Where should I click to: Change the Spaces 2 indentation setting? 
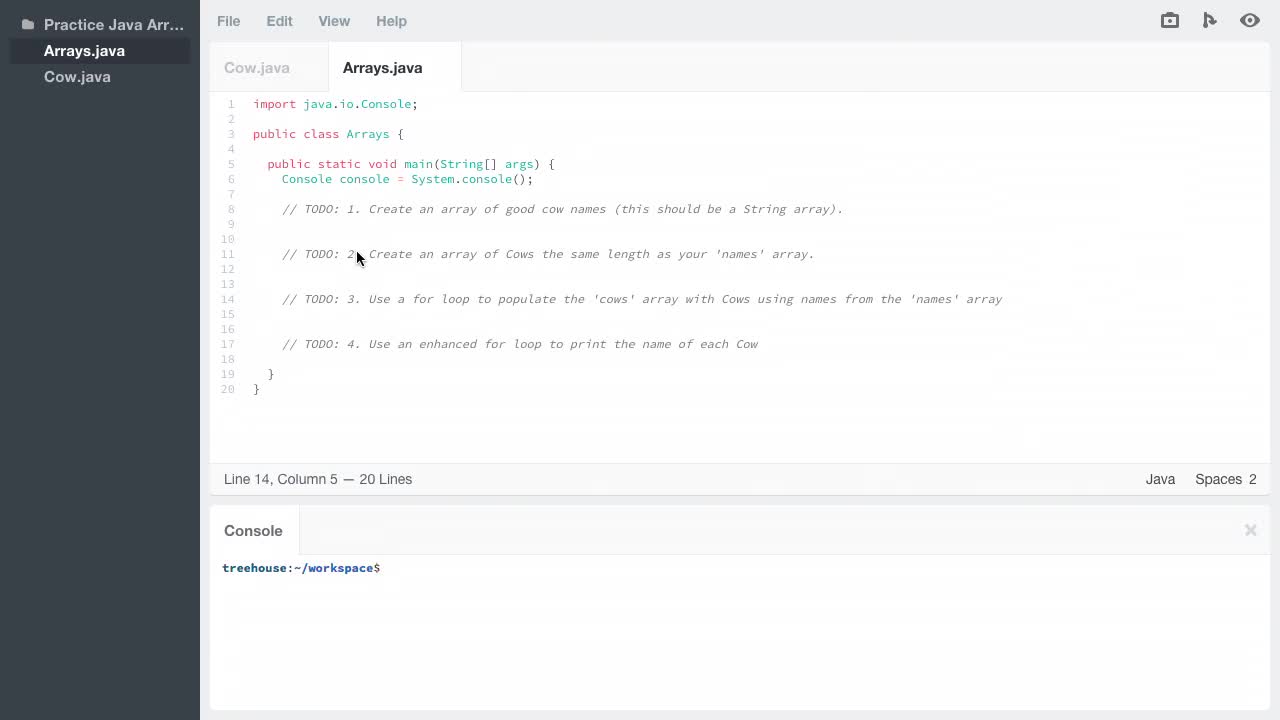click(x=1225, y=479)
